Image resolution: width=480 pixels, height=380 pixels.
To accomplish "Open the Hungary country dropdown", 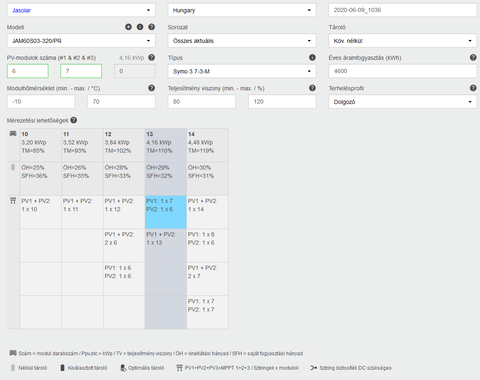I will (x=242, y=10).
